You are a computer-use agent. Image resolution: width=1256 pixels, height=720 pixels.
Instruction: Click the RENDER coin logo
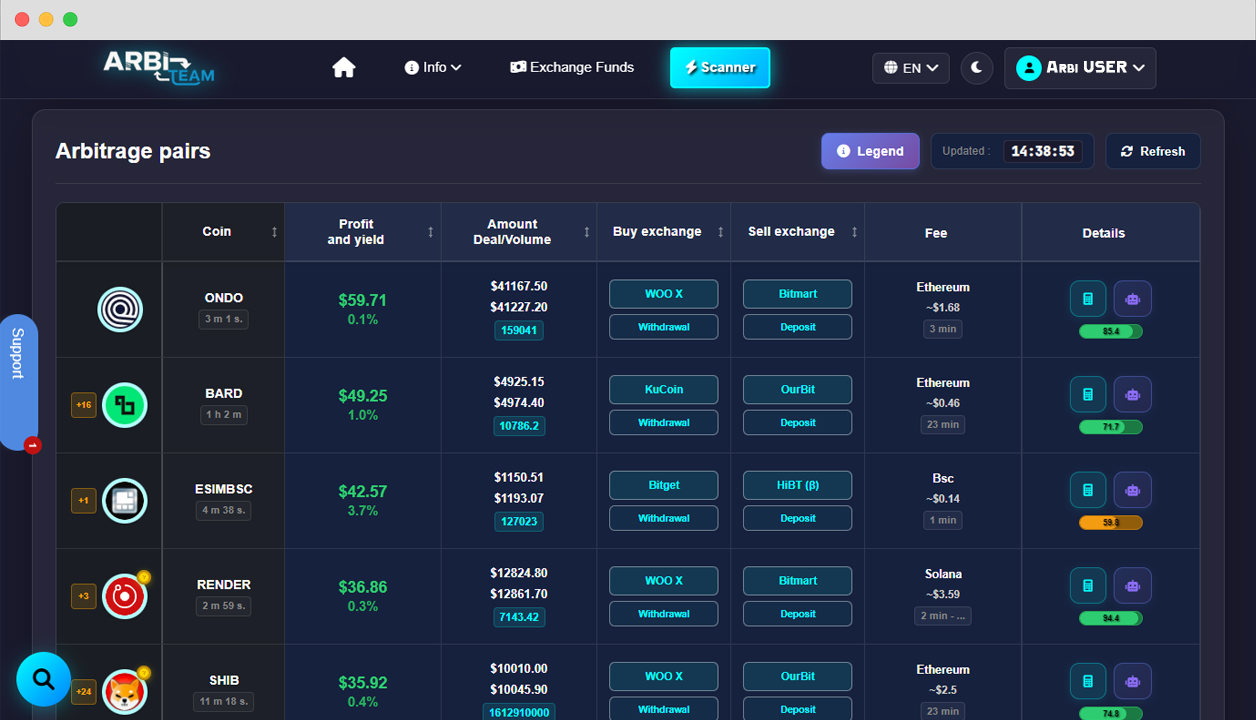125,596
